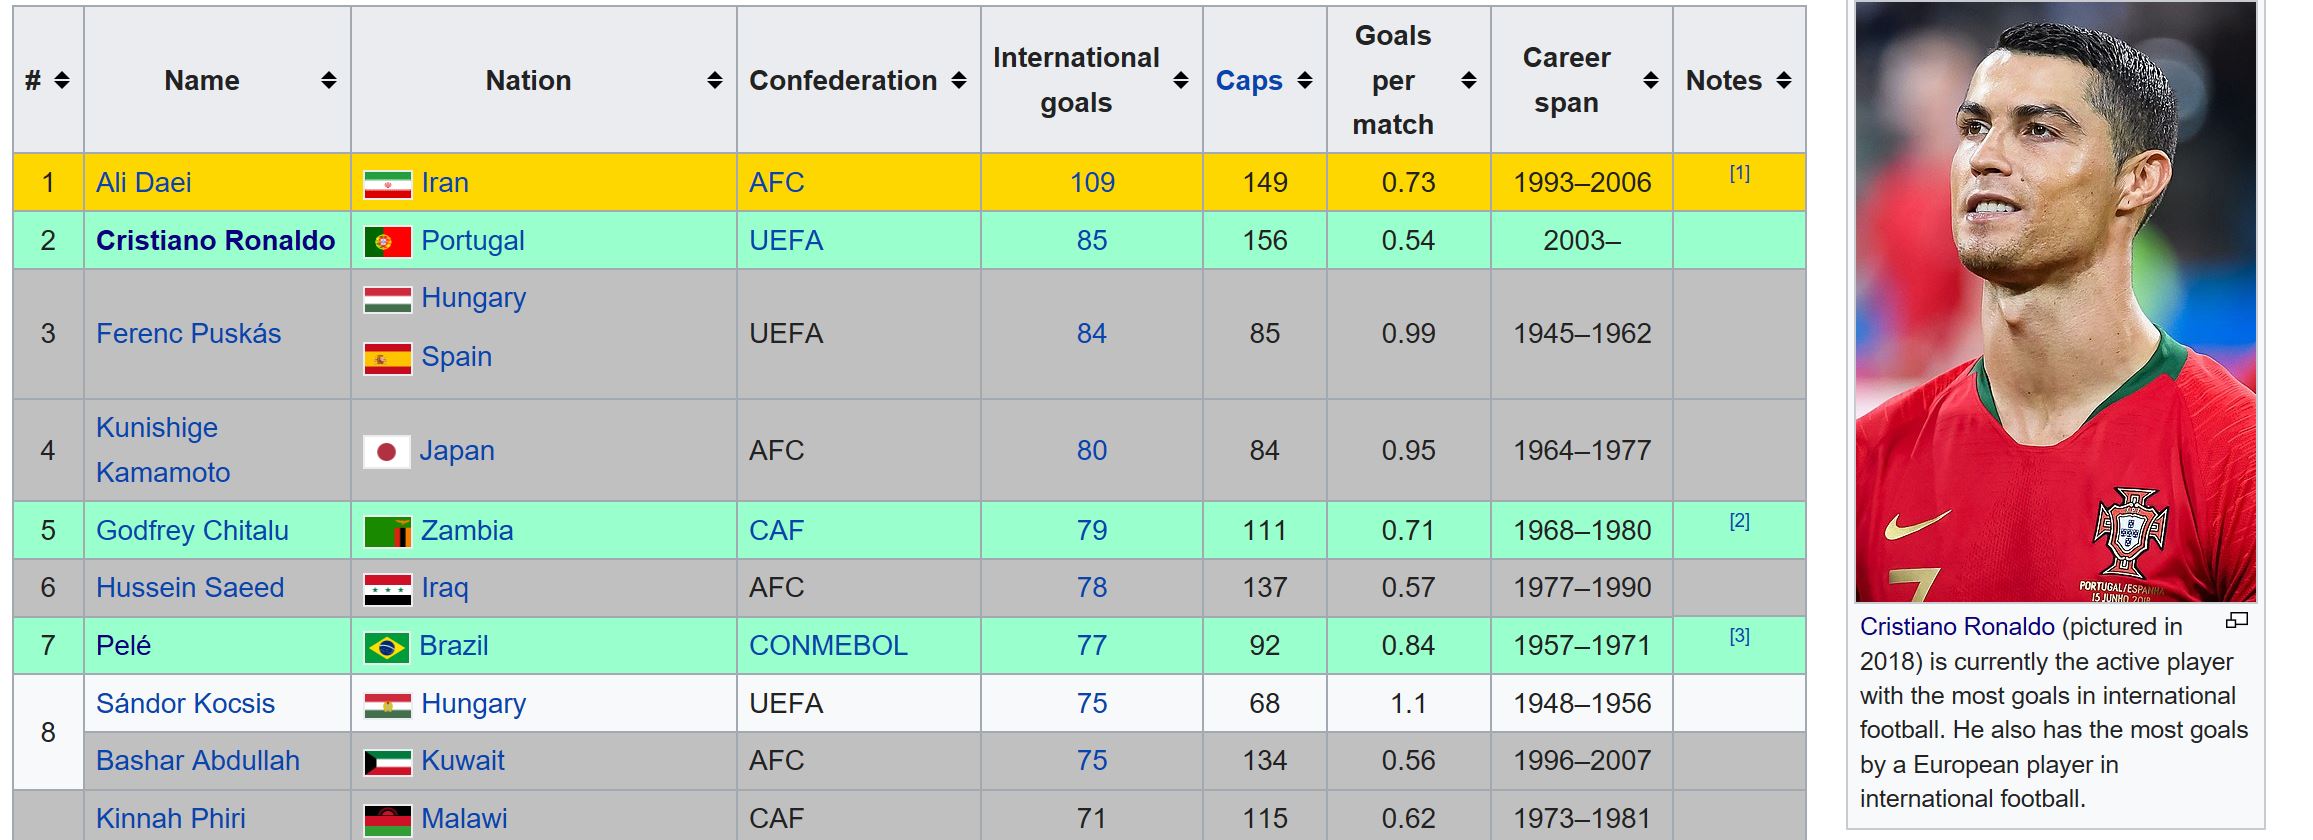The height and width of the screenshot is (840, 2313).
Task: Open Ali Daei's player page
Action: (x=143, y=183)
